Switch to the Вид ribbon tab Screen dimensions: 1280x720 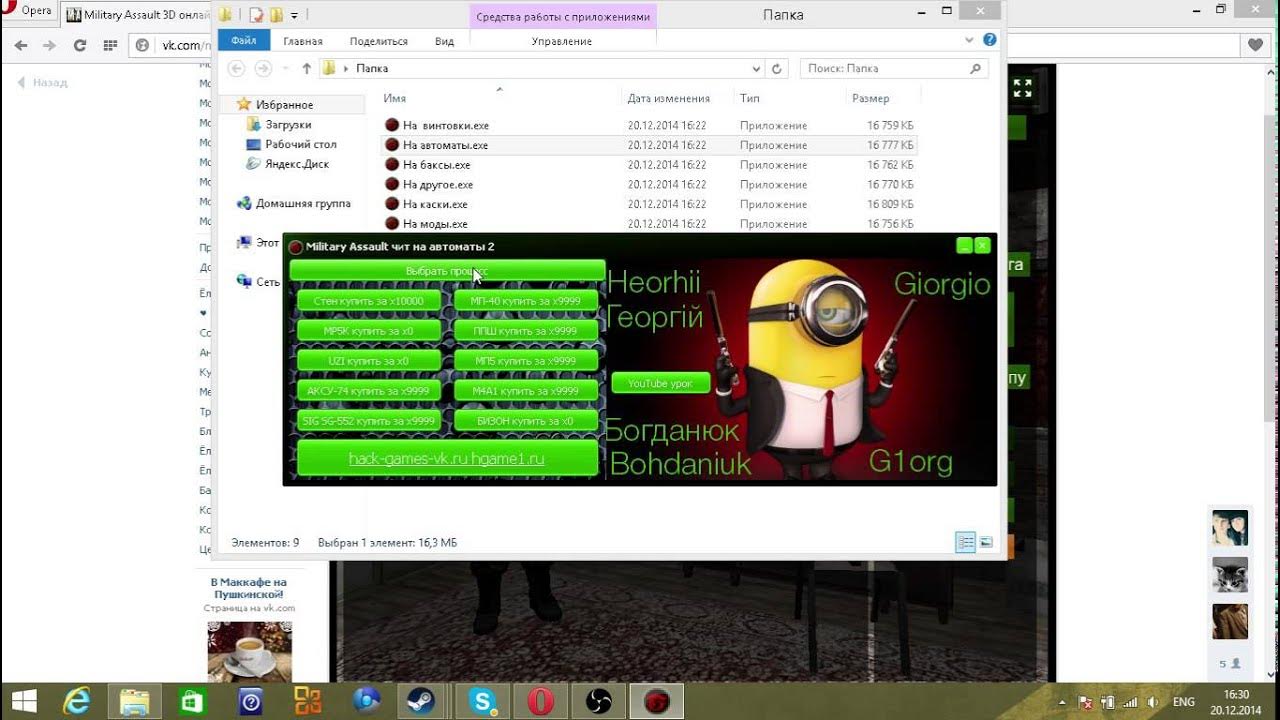click(444, 41)
